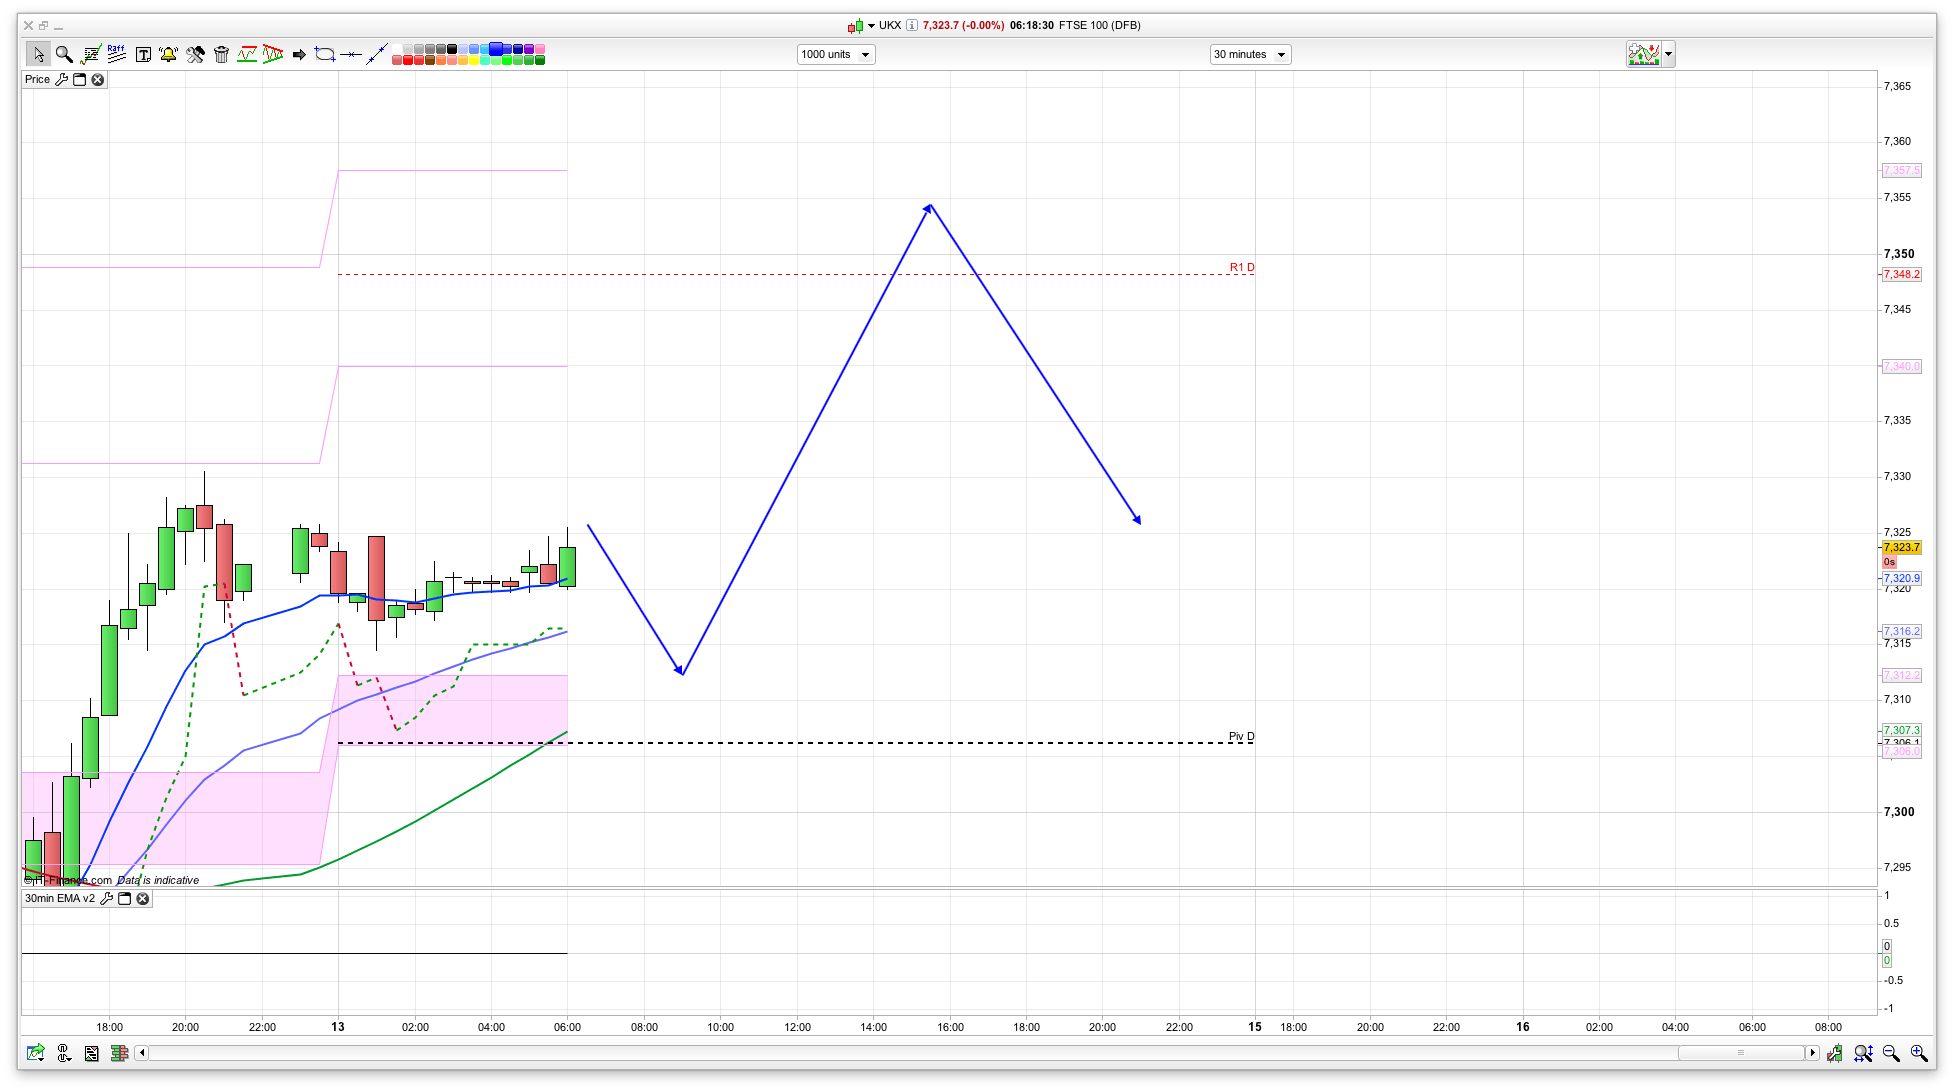Click the Raff regression channel tool
1954x1091 pixels.
(x=117, y=54)
